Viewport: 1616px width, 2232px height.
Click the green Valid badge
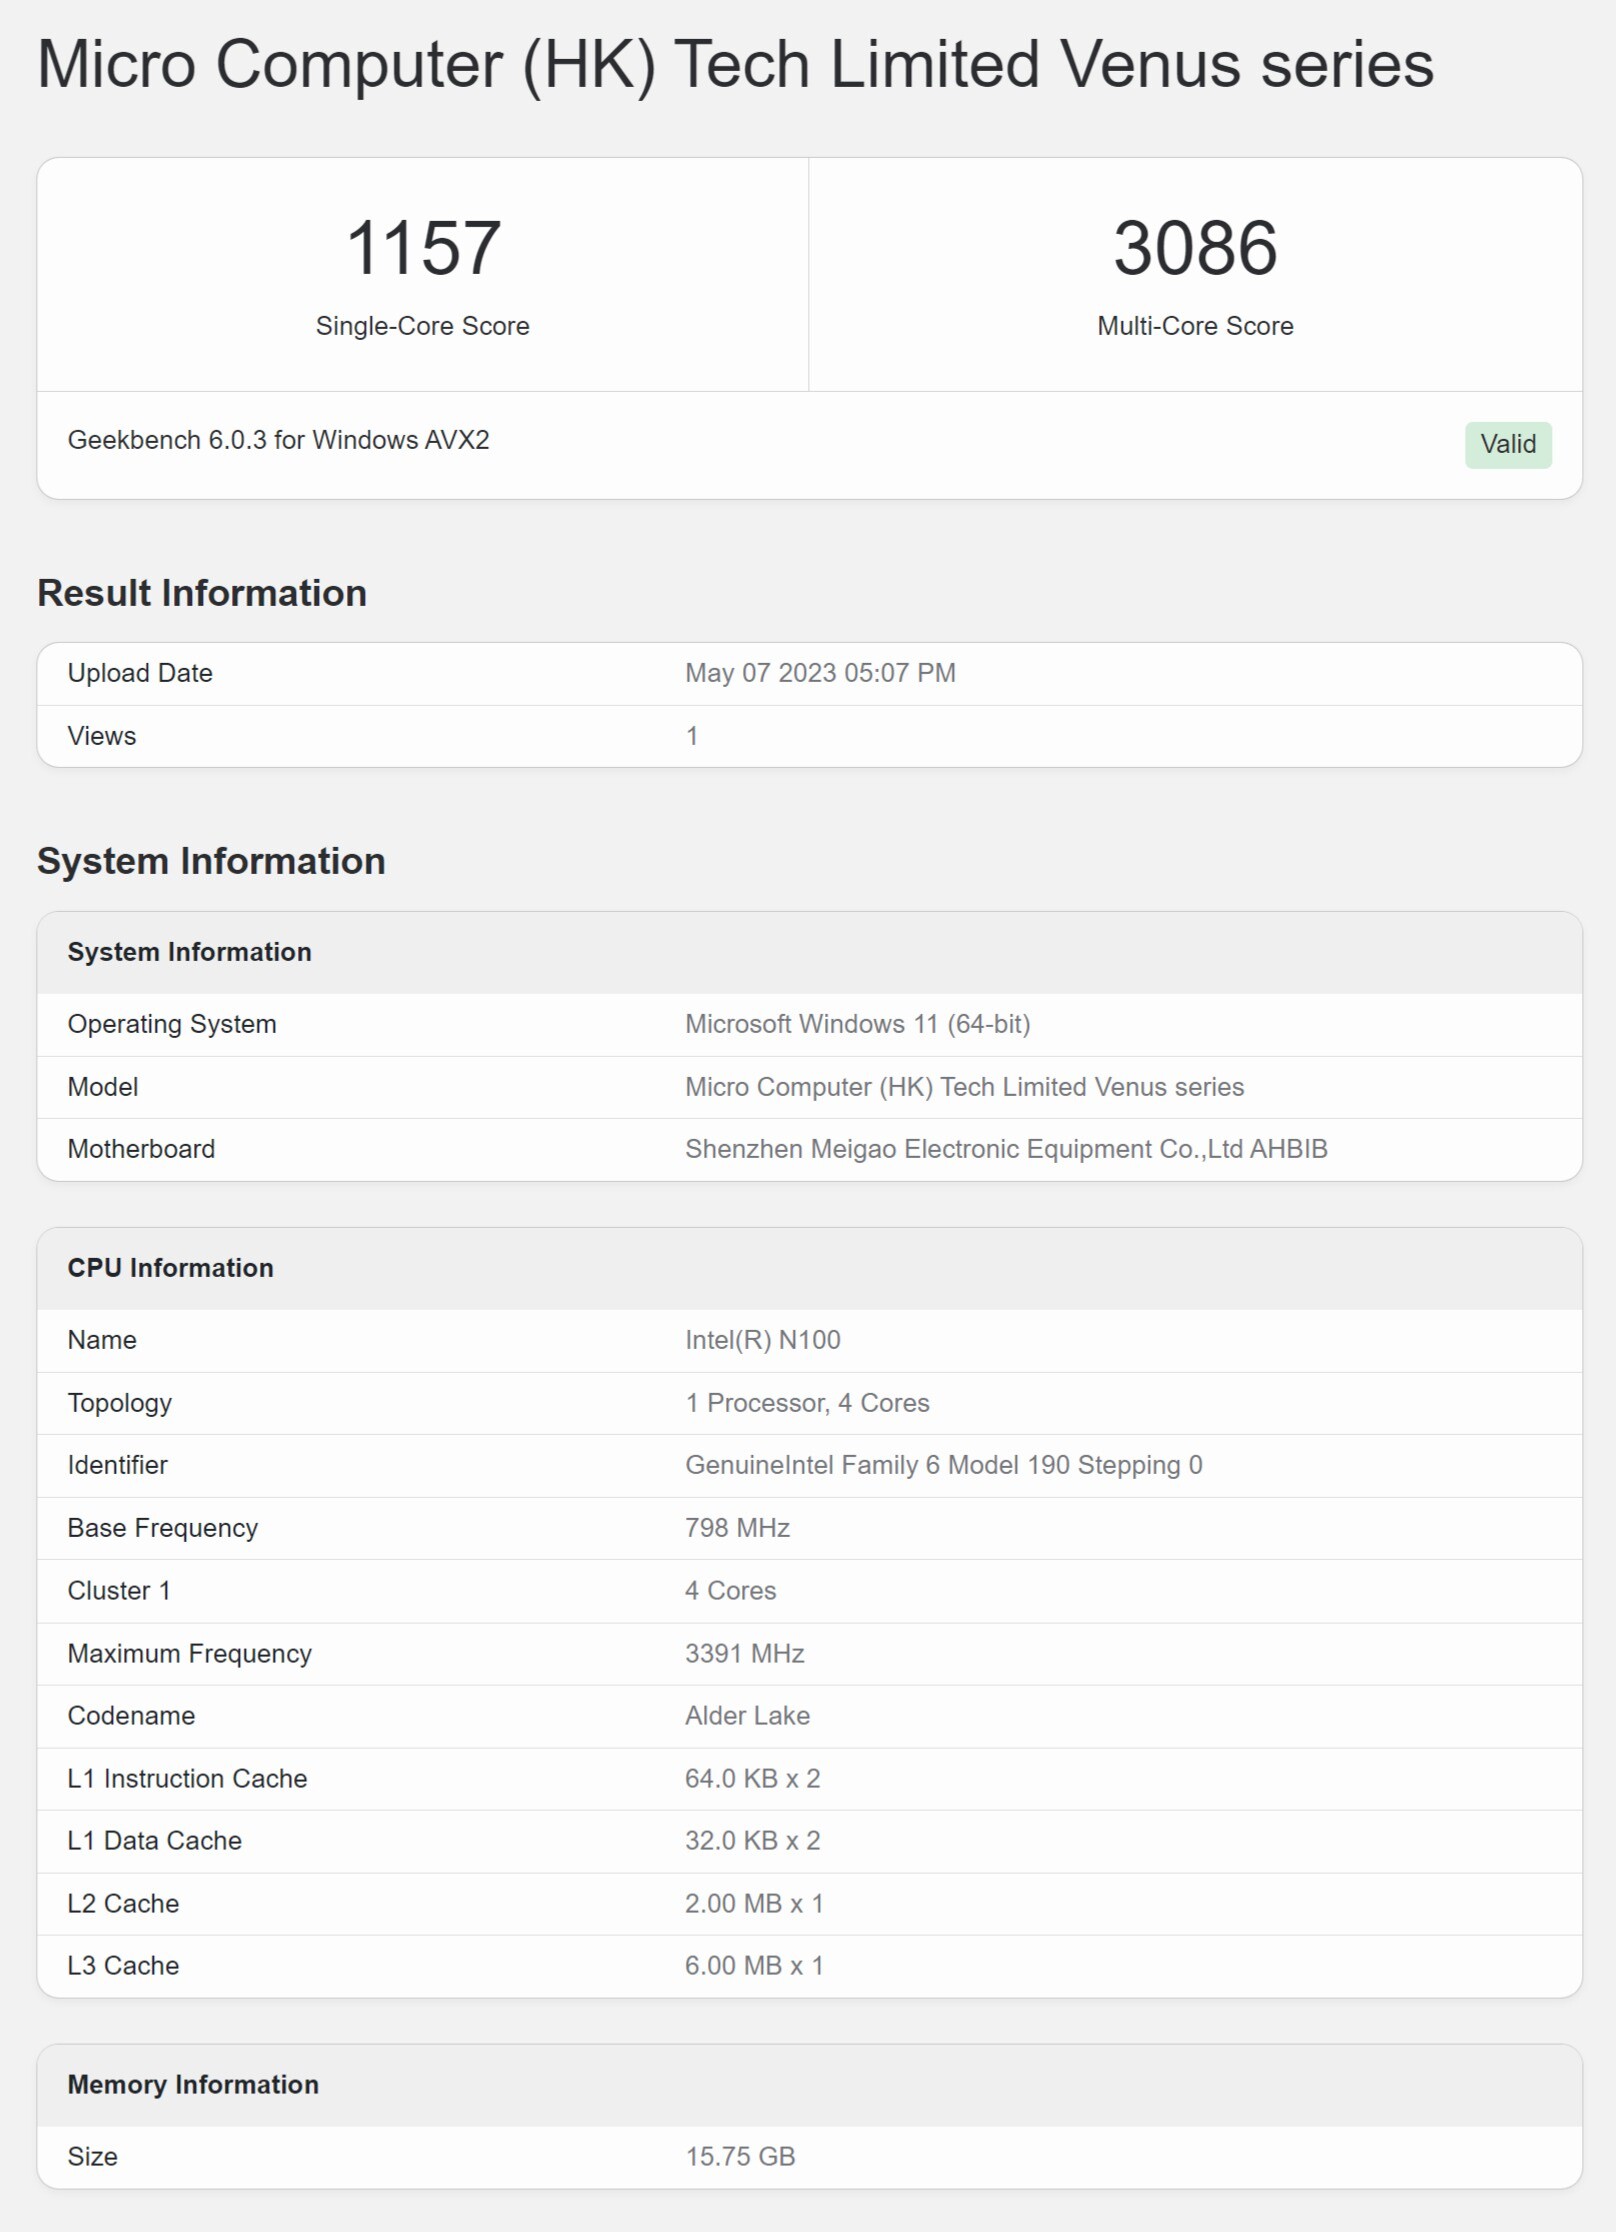pyautogui.click(x=1507, y=444)
